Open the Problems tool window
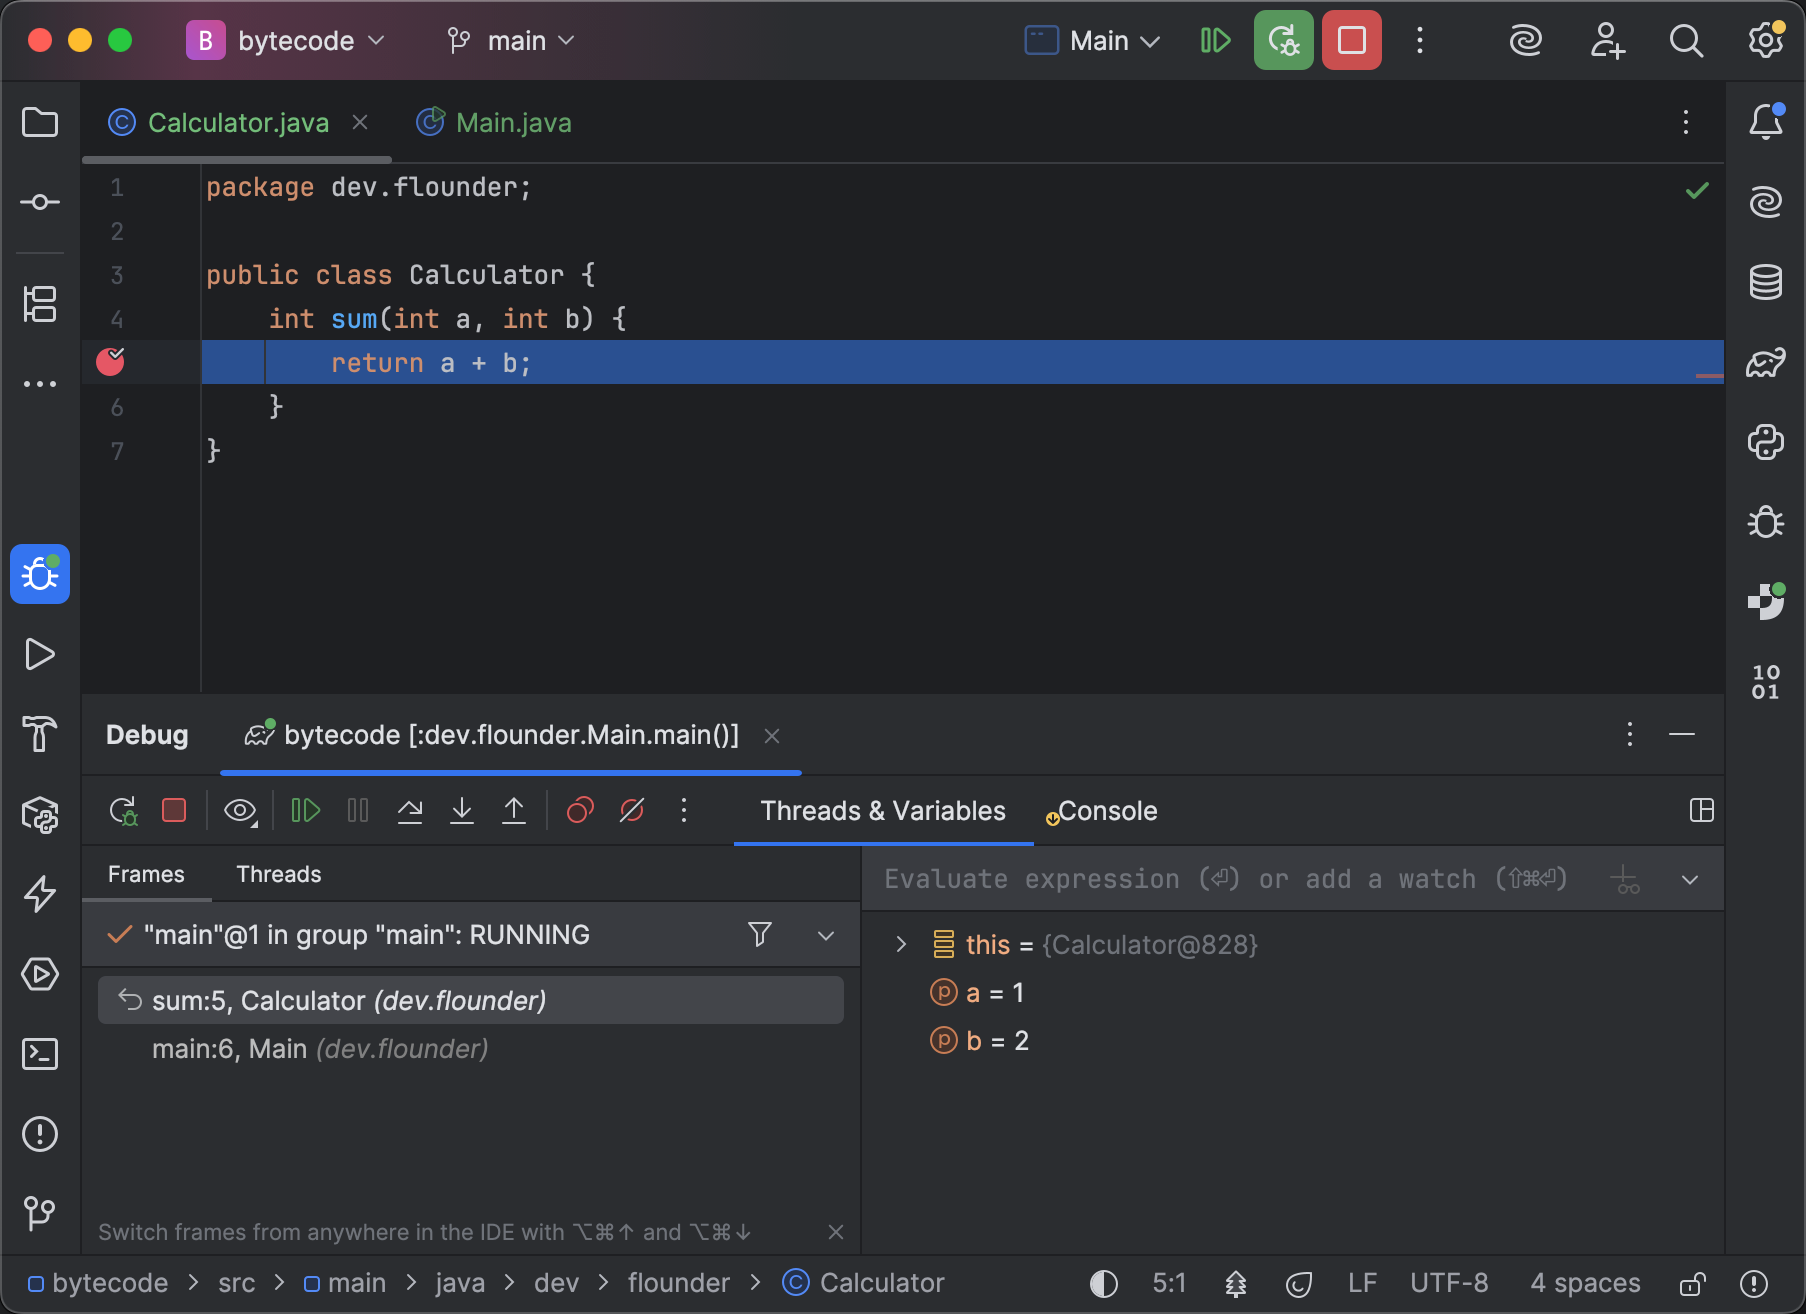 (x=40, y=1134)
